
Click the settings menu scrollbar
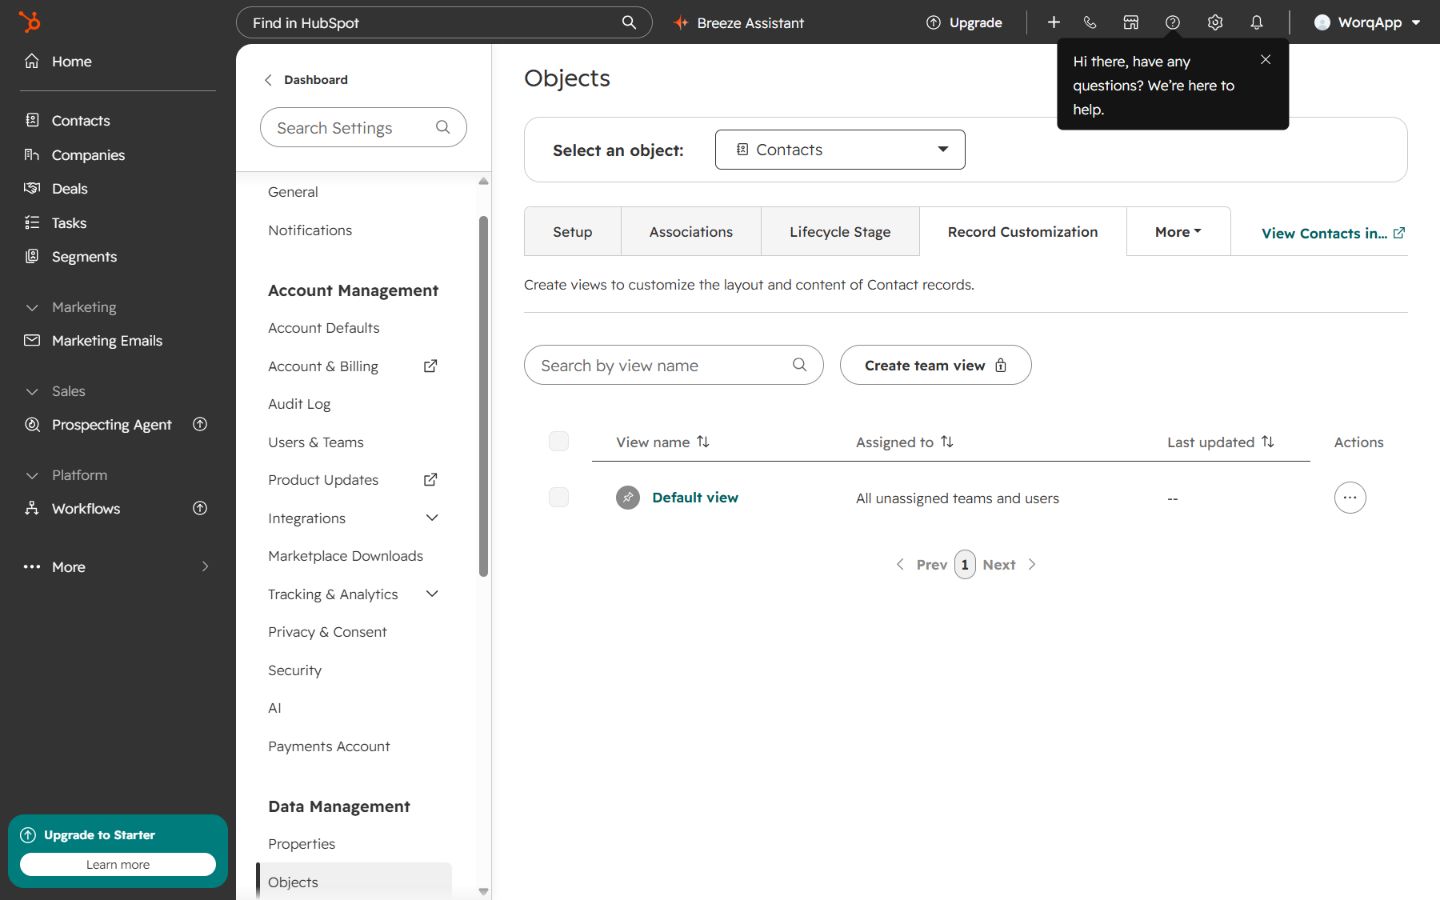point(484,396)
